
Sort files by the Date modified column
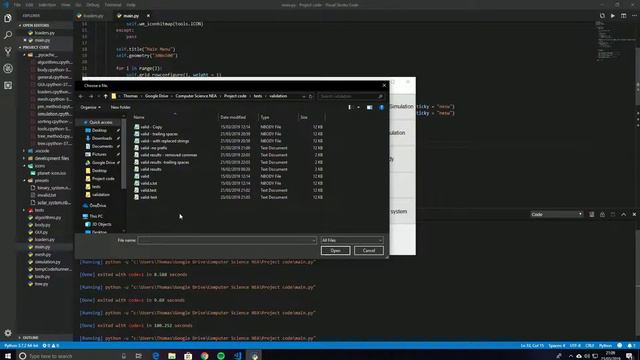pyautogui.click(x=233, y=118)
